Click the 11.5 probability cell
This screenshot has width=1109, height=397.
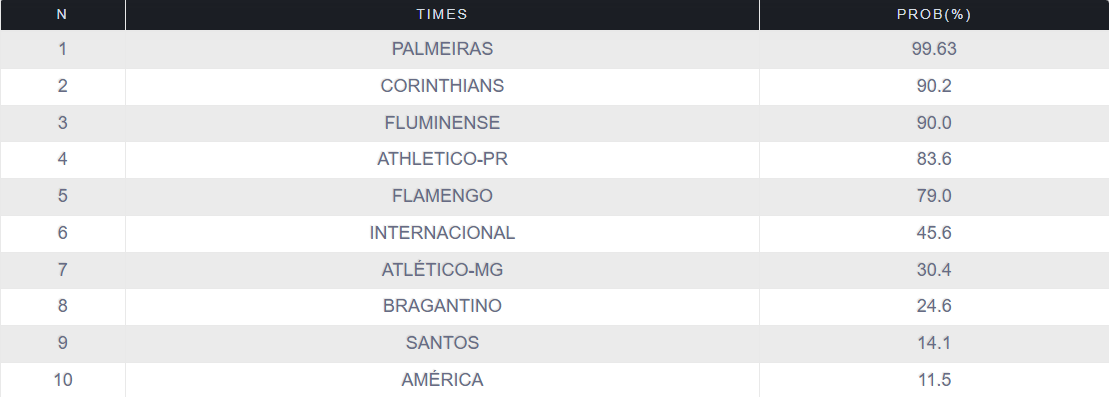(x=934, y=380)
